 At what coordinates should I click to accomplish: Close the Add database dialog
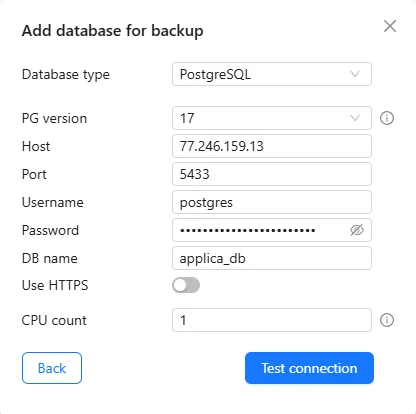pyautogui.click(x=390, y=26)
